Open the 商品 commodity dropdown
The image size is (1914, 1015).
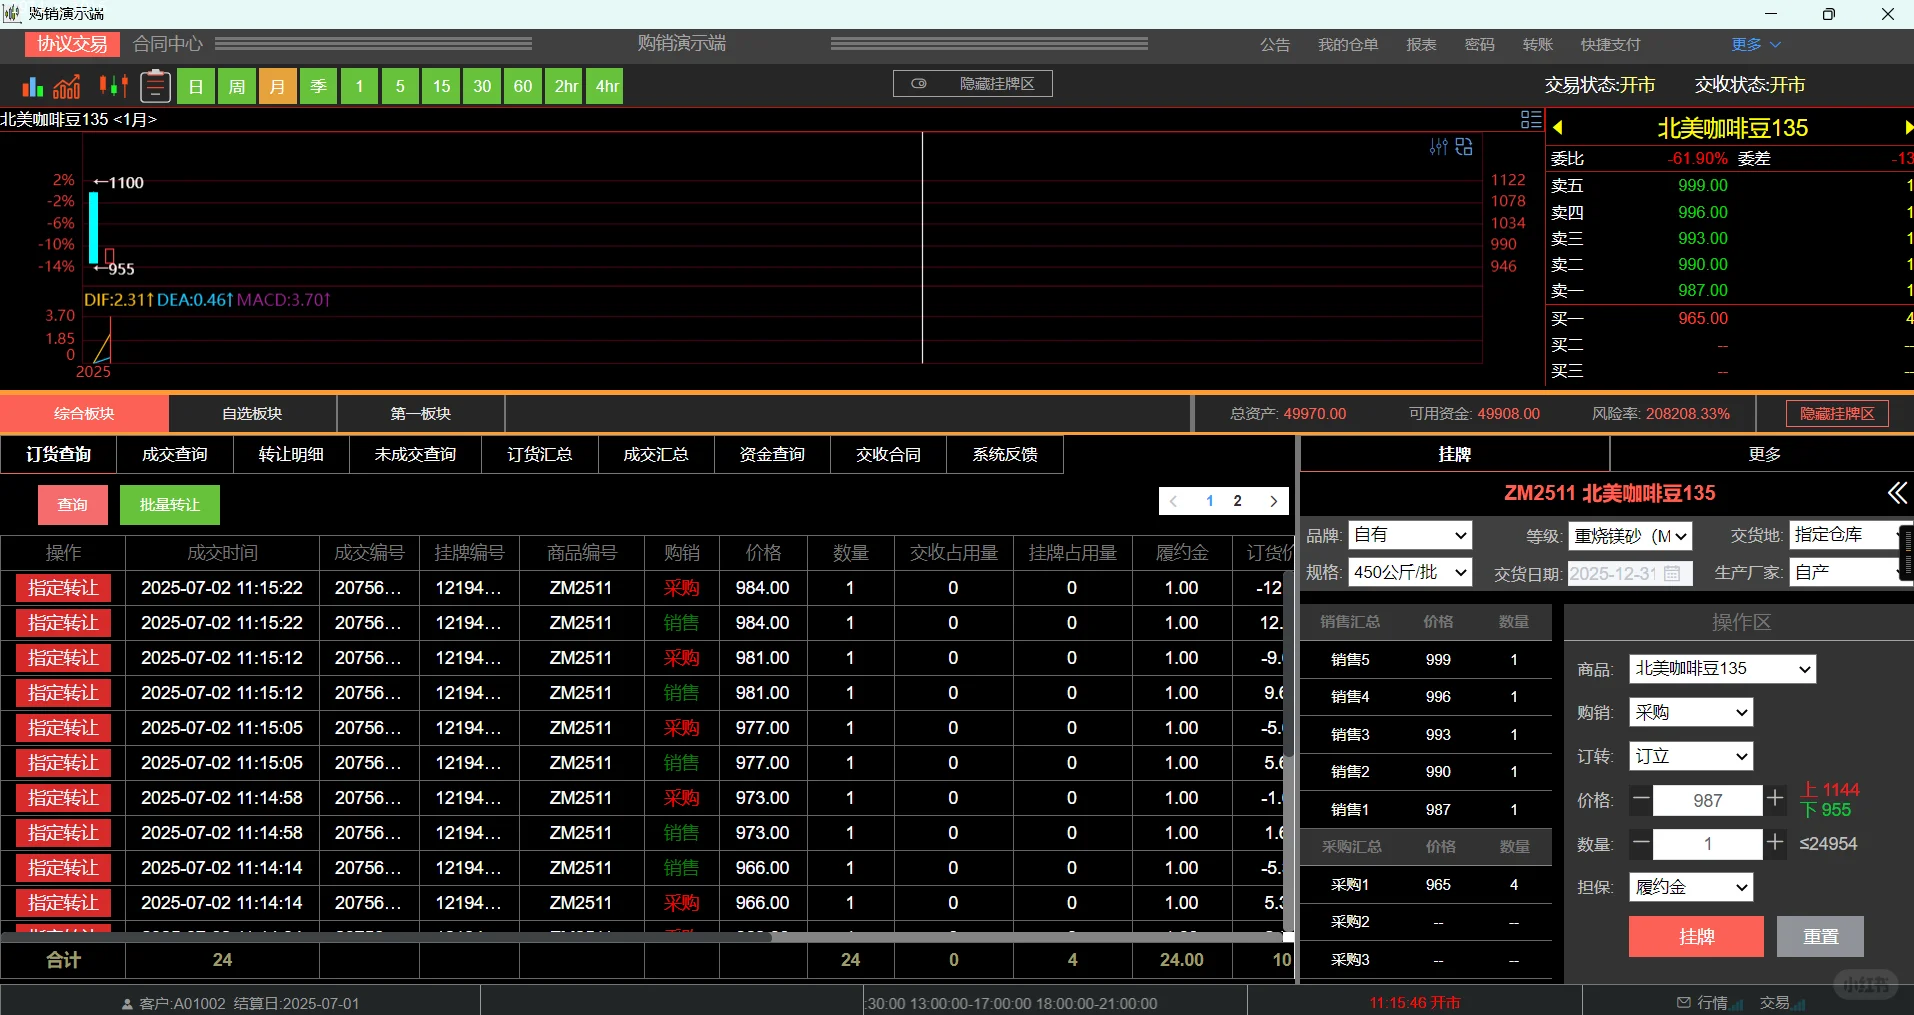1723,668
